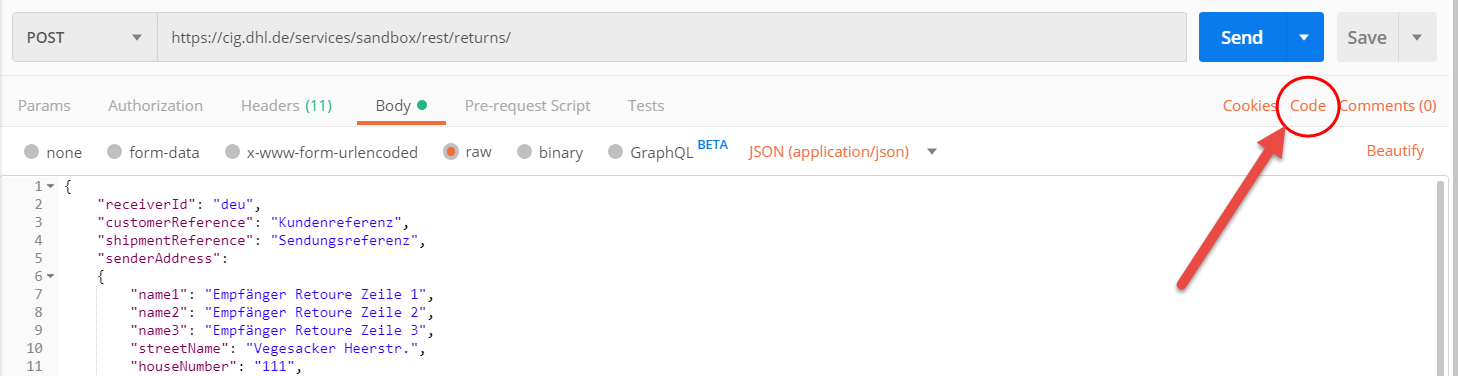Choose x-www-form-urlencoded body type

[233, 152]
